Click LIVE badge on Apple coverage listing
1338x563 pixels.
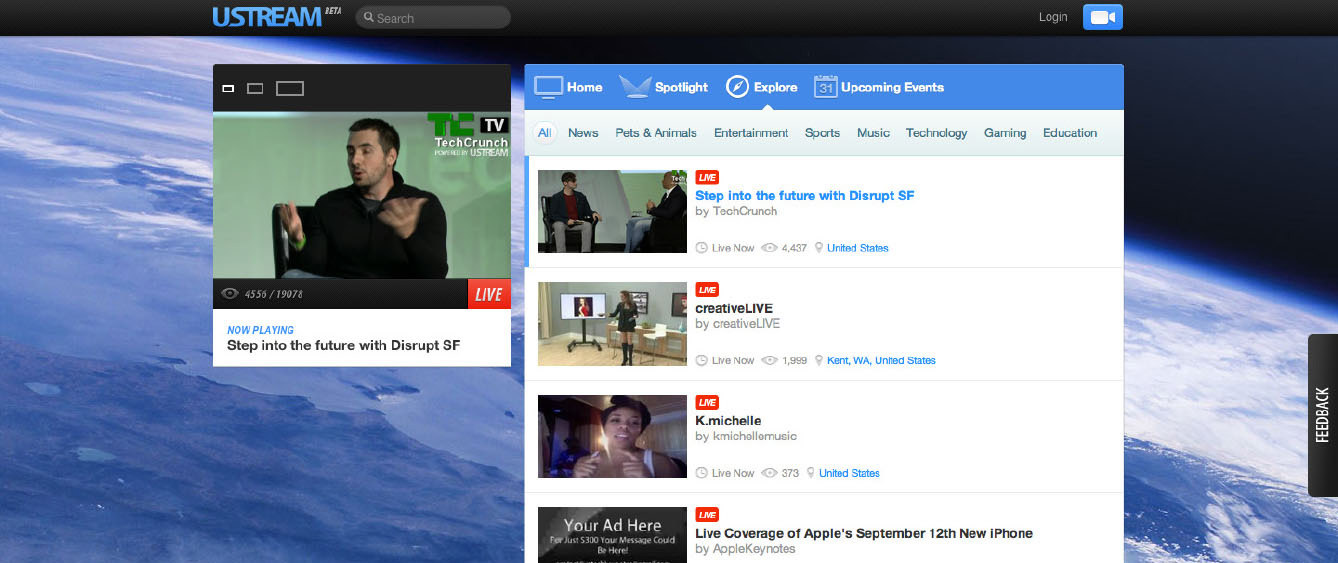point(707,515)
